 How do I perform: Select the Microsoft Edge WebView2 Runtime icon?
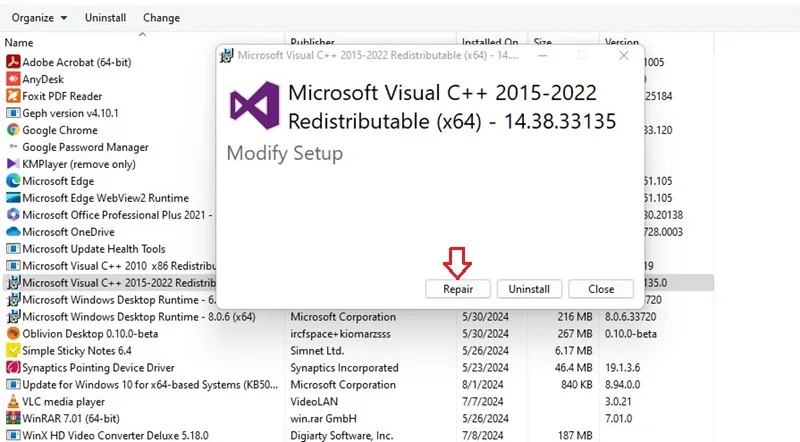tap(13, 198)
